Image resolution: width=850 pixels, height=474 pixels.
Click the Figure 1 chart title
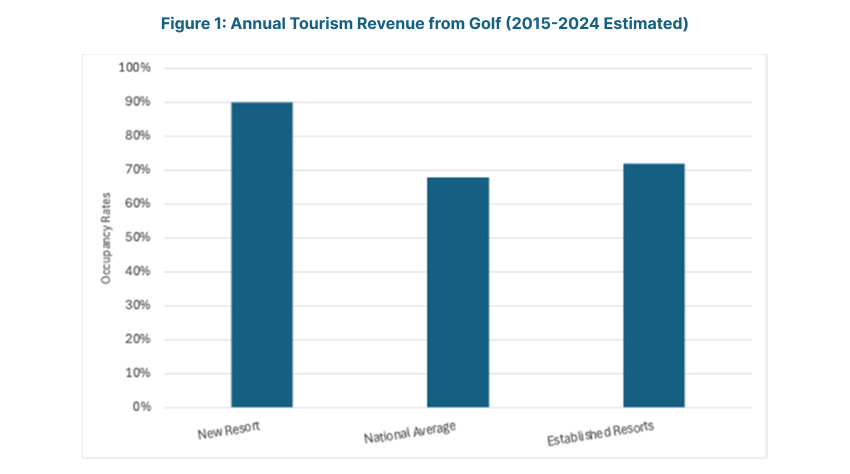(x=424, y=23)
